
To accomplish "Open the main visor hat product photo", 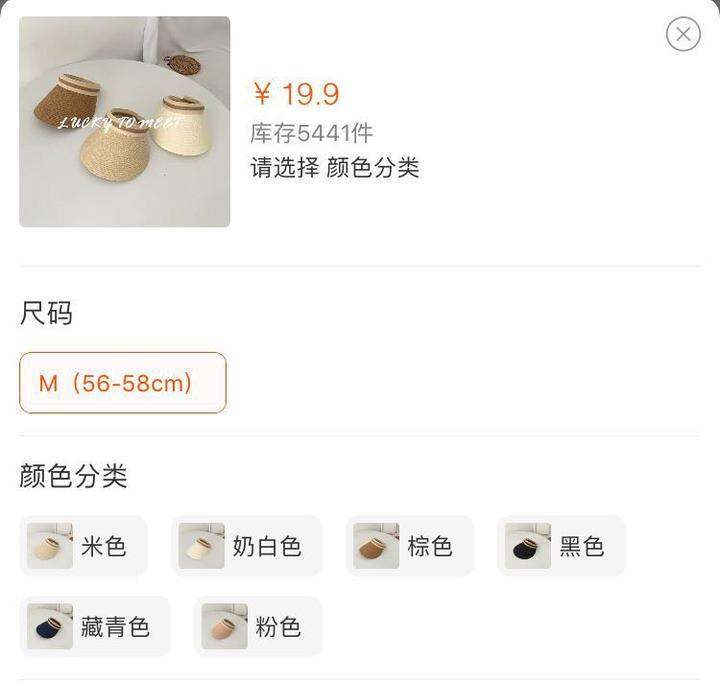I will [124, 122].
